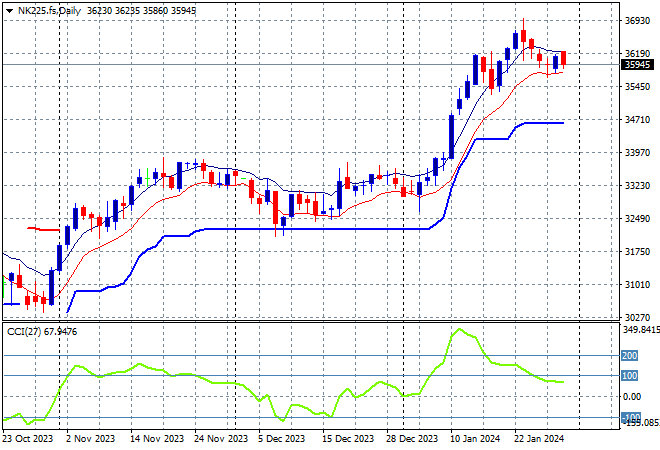This screenshot has width=660, height=450.
Task: Click the 5 Dec 2023 date label
Action: (281, 439)
